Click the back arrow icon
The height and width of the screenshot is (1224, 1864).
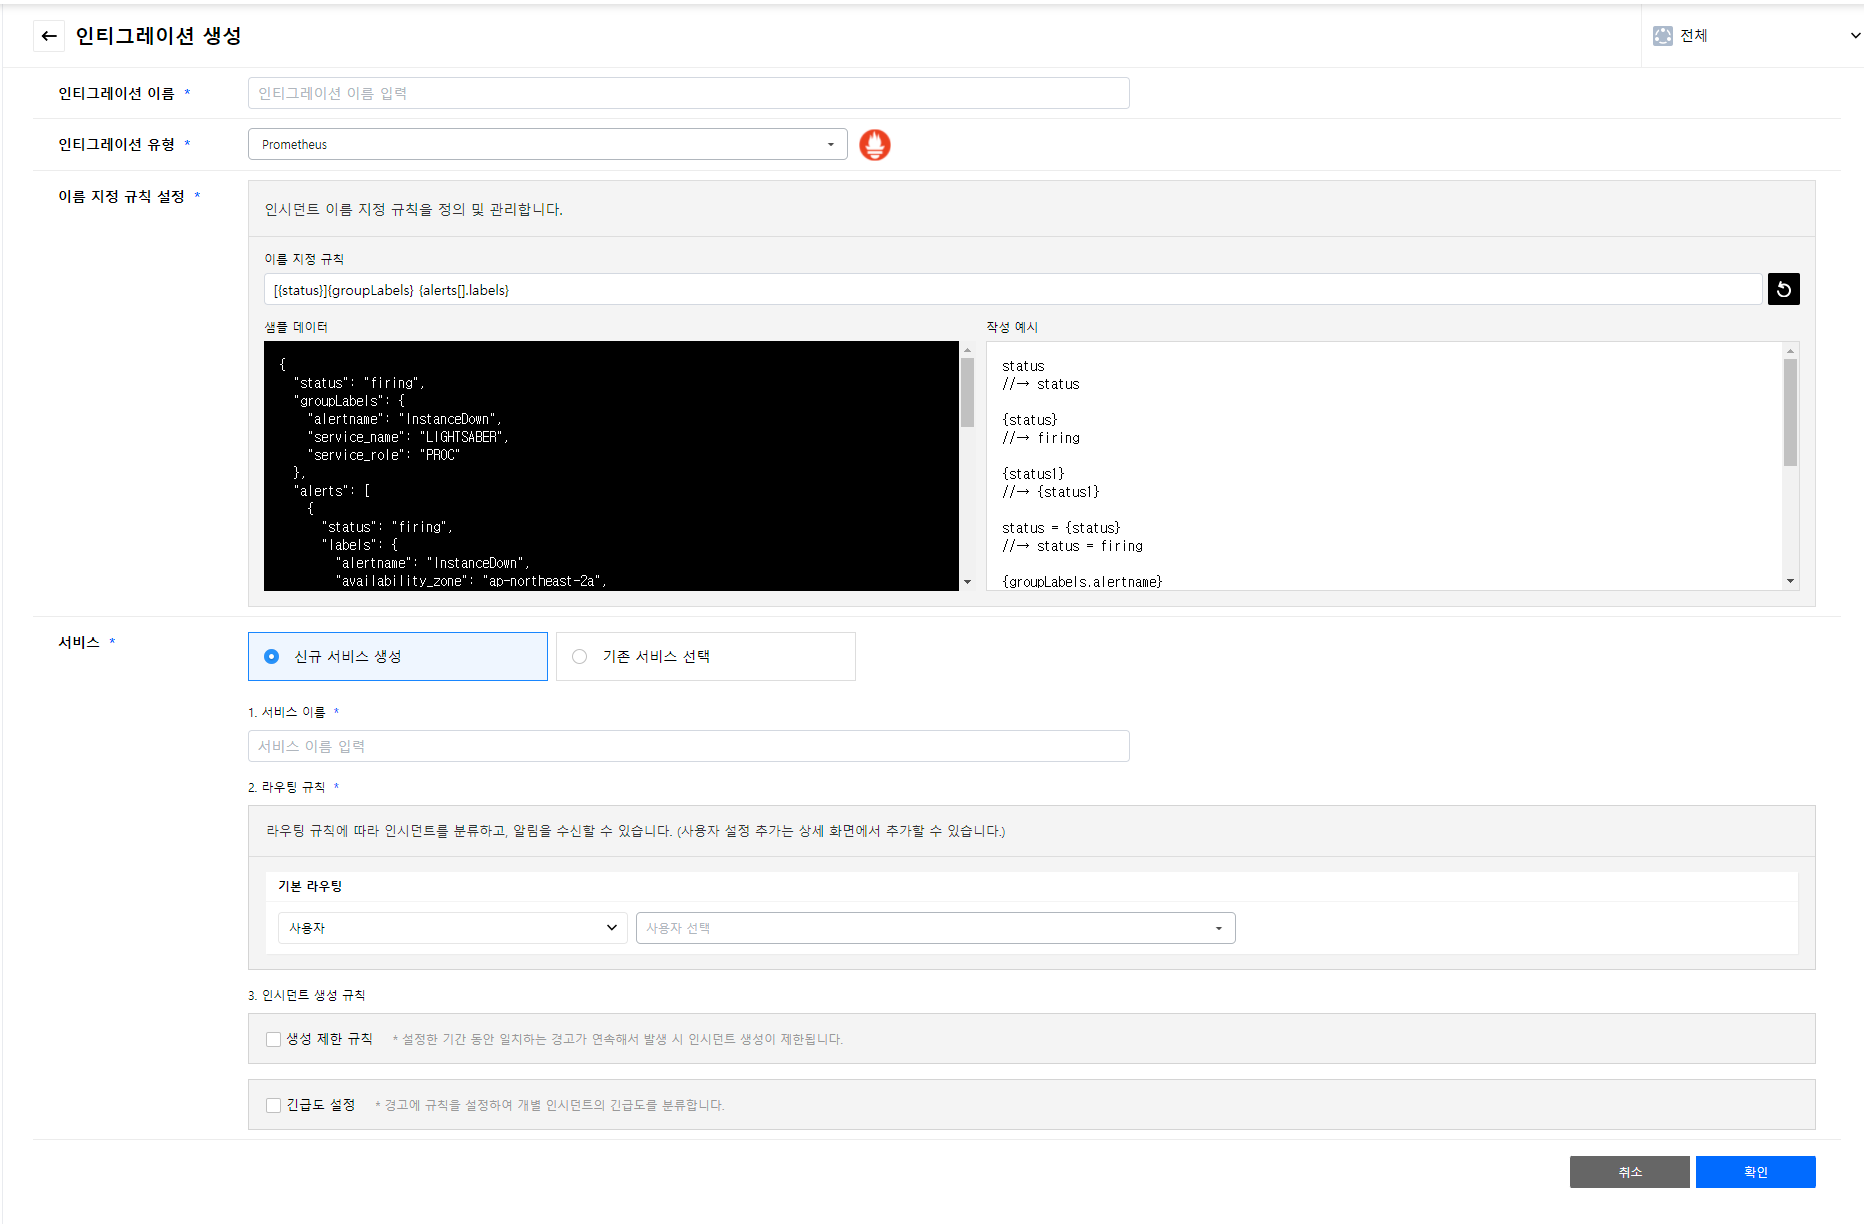pyautogui.click(x=49, y=36)
